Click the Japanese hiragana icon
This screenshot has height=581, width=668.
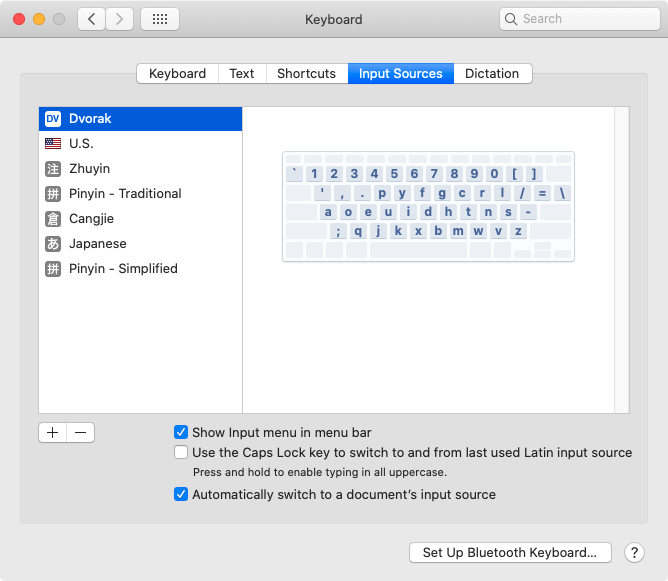53,244
